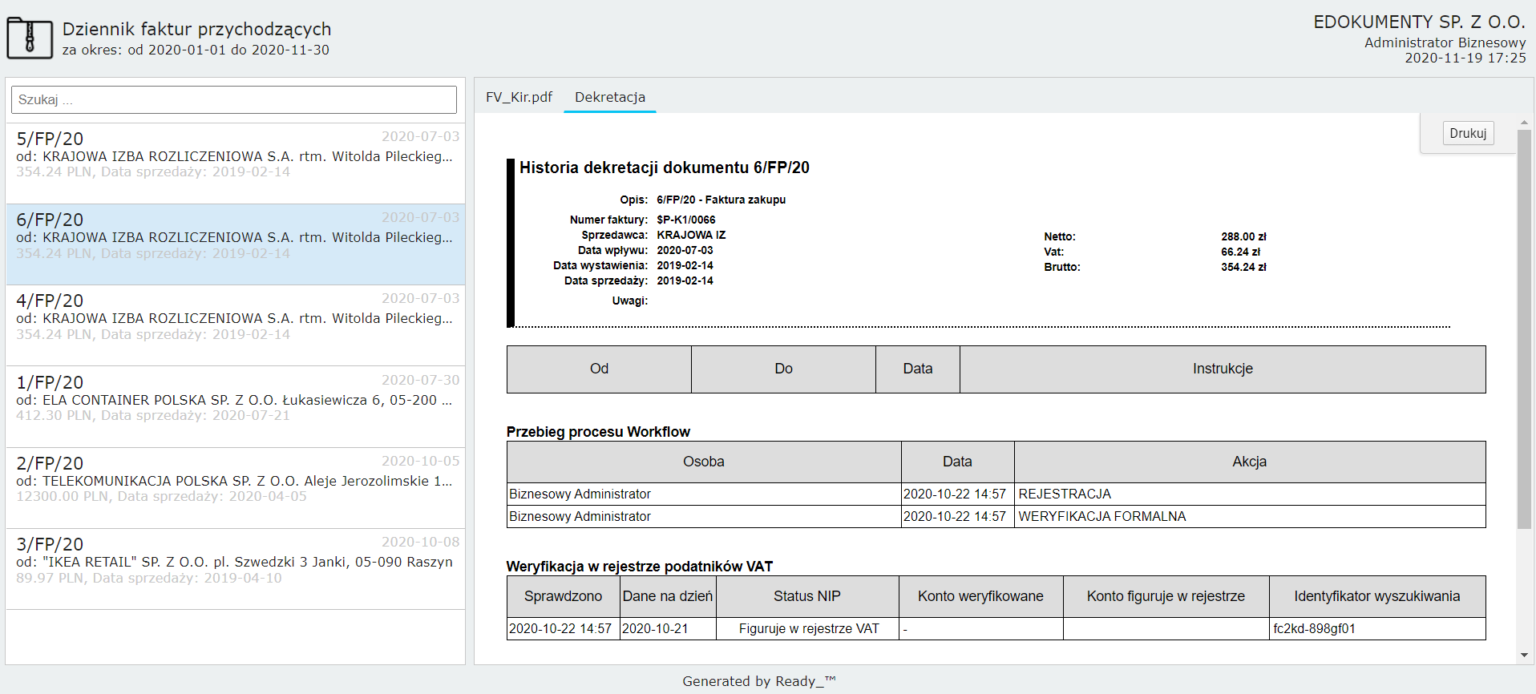1536x694 pixels.
Task: Click Sprzedawca value KRAJOWA IZ
Action: [x=691, y=235]
